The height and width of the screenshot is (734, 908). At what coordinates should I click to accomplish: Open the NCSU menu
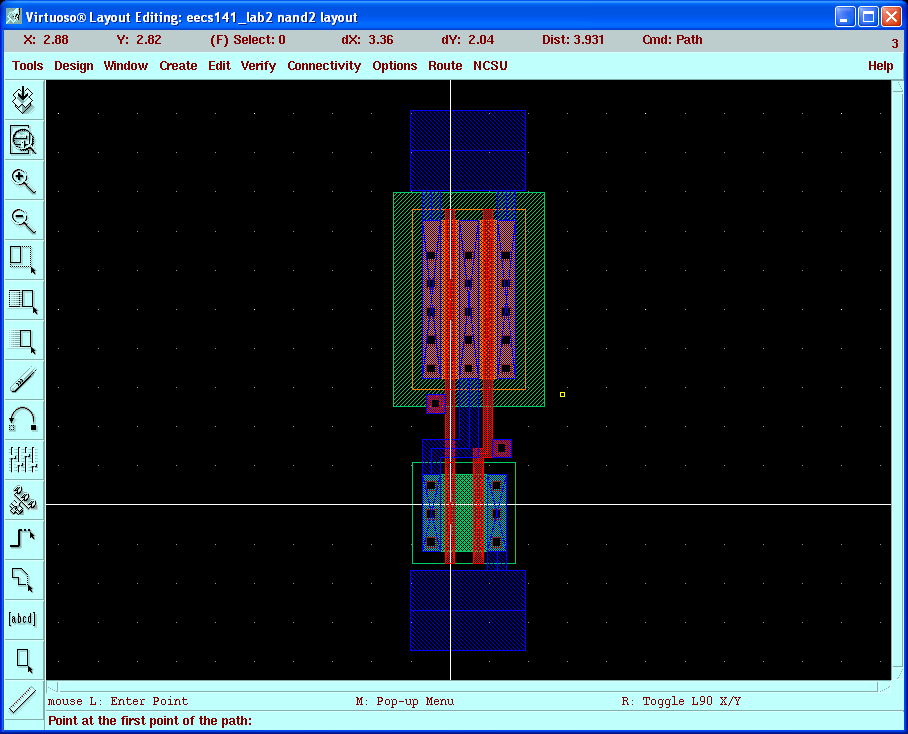(x=490, y=66)
